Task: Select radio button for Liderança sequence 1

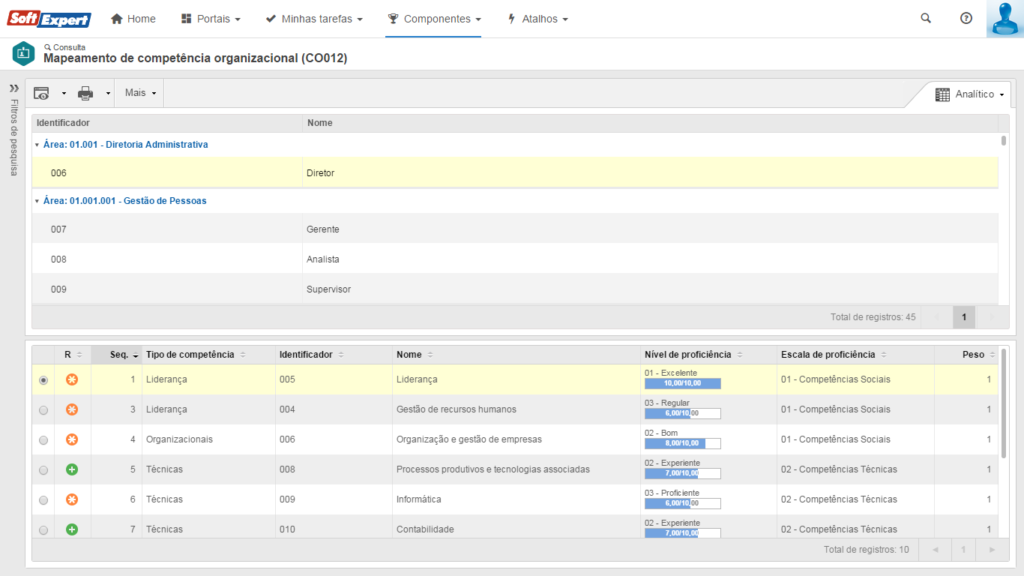Action: pyautogui.click(x=43, y=380)
